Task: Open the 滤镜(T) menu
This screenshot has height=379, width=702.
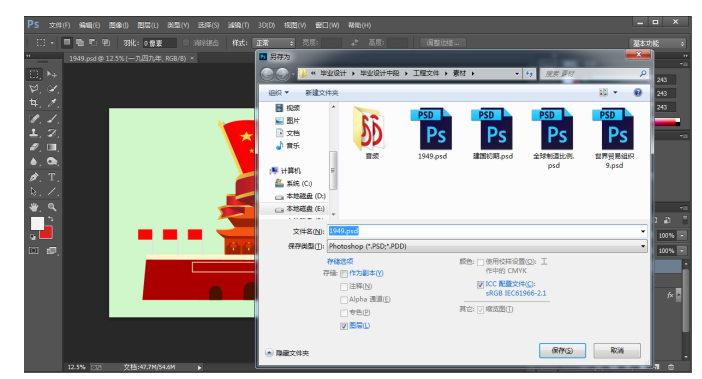Action: 238,25
